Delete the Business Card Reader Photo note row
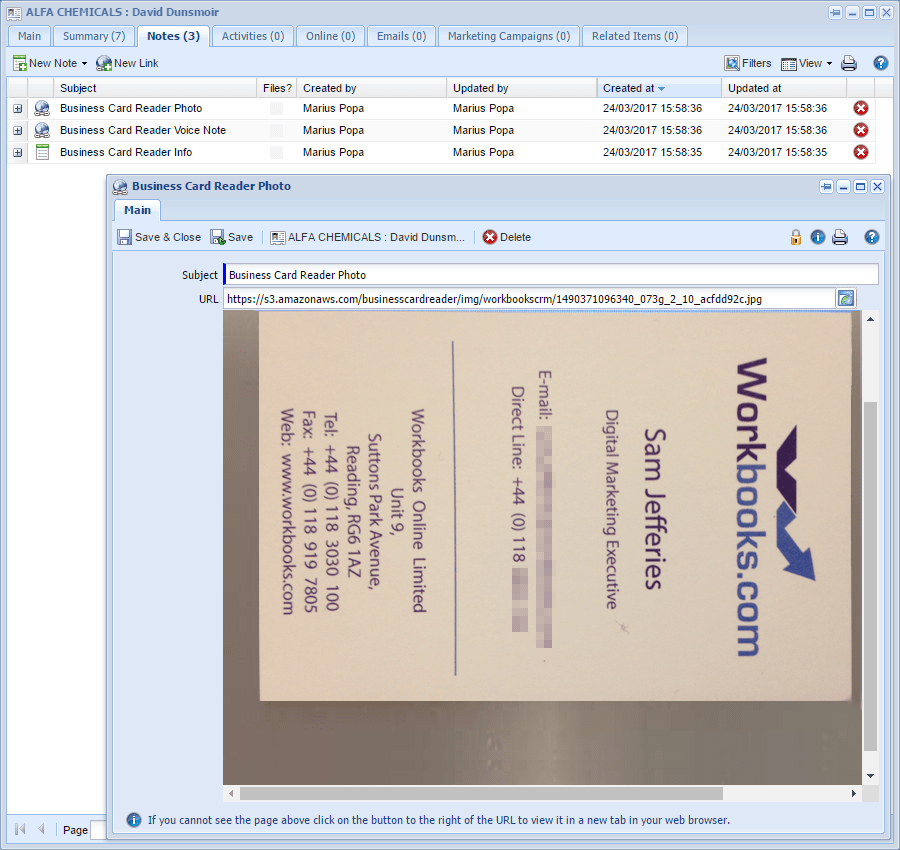 860,108
